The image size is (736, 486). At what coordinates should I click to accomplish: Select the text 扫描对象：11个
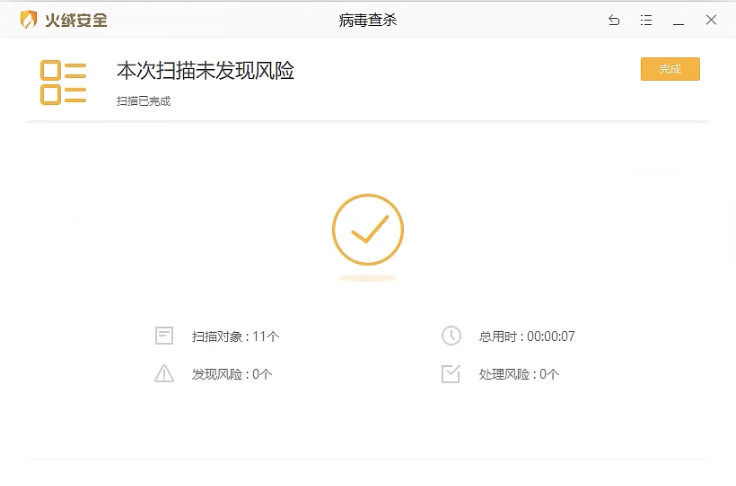click(236, 336)
